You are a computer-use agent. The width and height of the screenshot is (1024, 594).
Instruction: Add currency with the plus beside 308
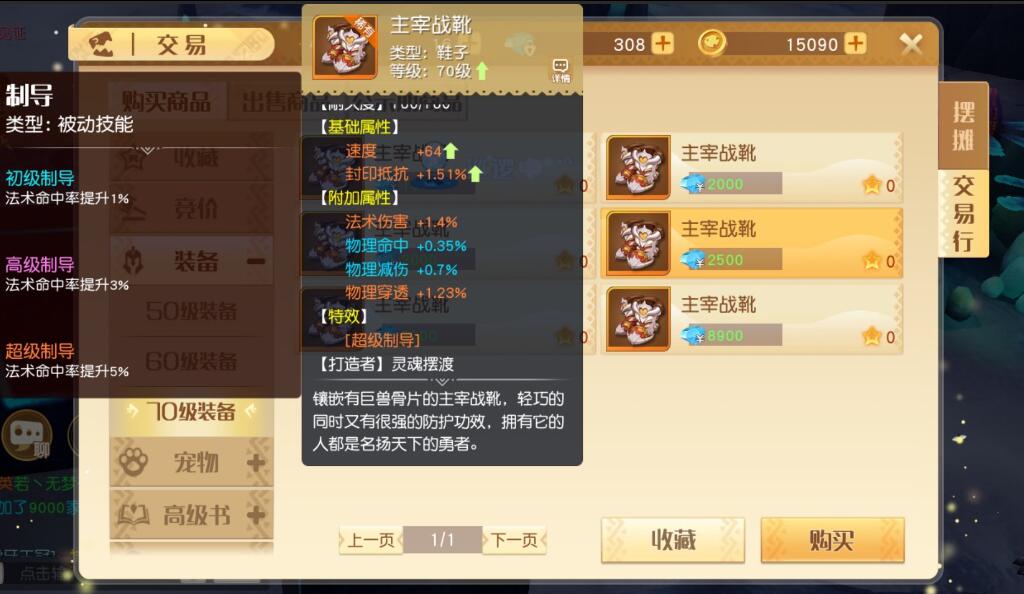[663, 44]
